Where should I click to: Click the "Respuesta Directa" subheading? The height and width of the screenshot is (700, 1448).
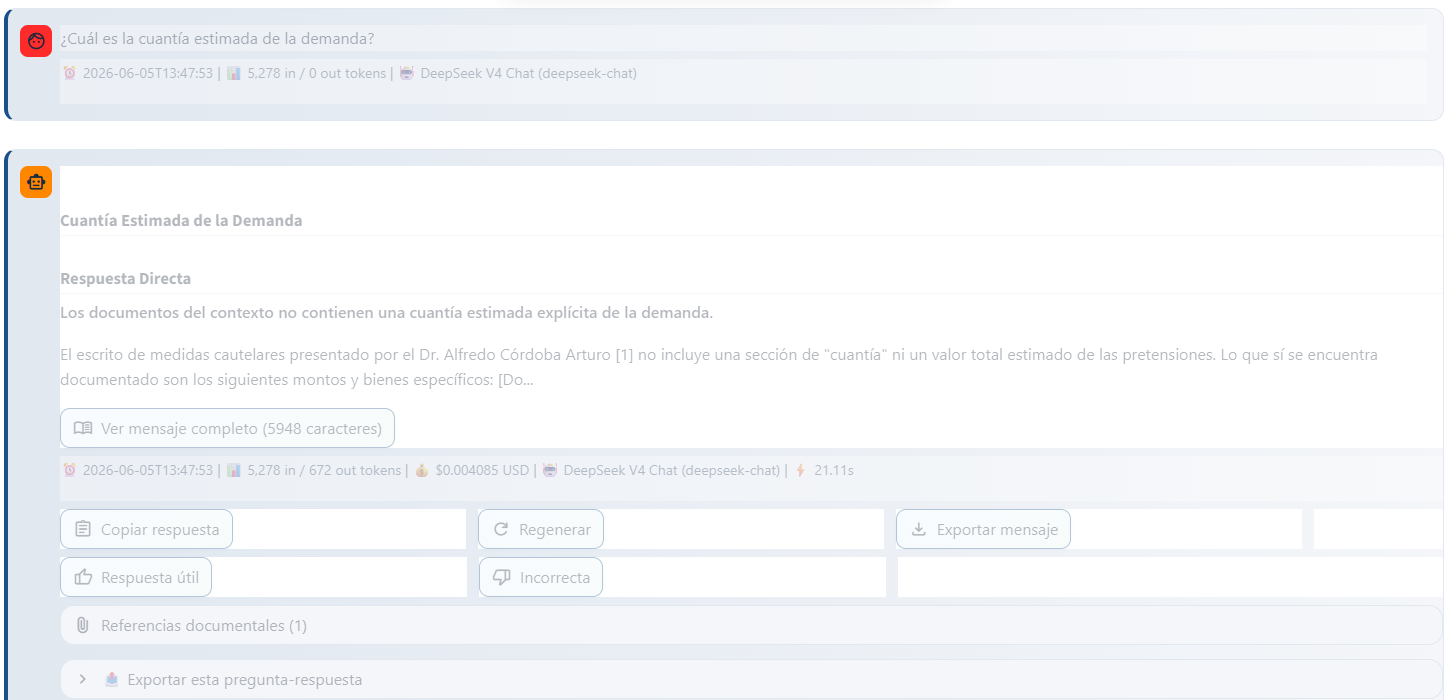[125, 278]
